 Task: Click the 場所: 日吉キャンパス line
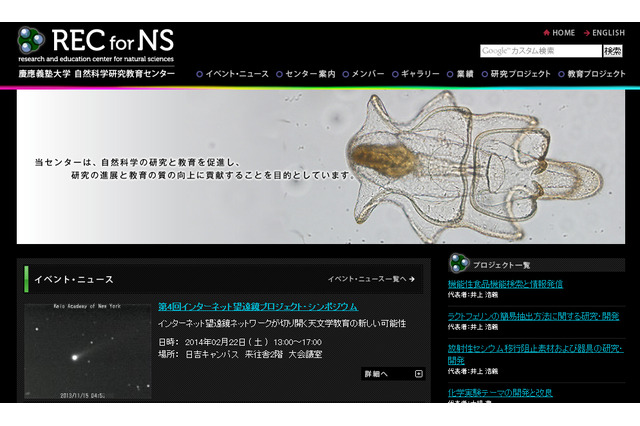pos(240,354)
